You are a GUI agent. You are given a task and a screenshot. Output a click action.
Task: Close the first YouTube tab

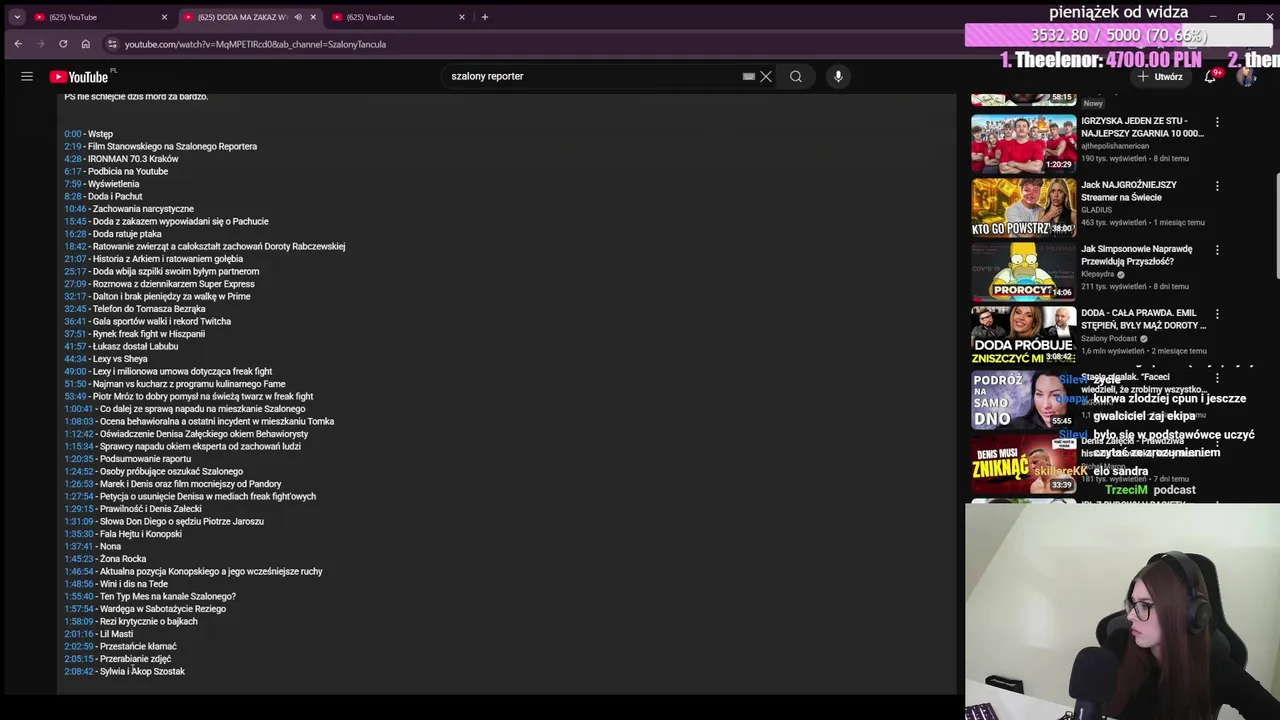coord(164,17)
